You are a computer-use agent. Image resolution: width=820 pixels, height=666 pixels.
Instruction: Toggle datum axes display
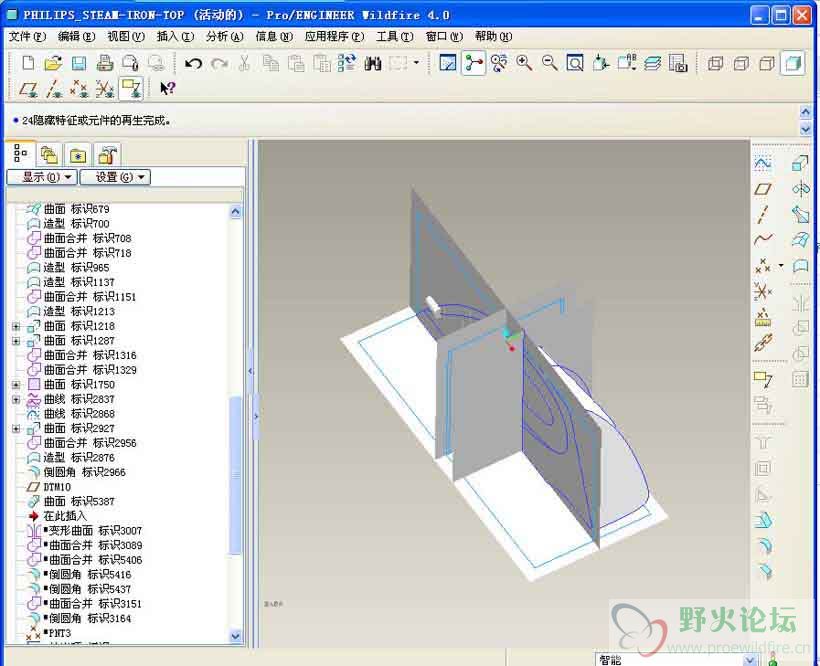click(54, 88)
